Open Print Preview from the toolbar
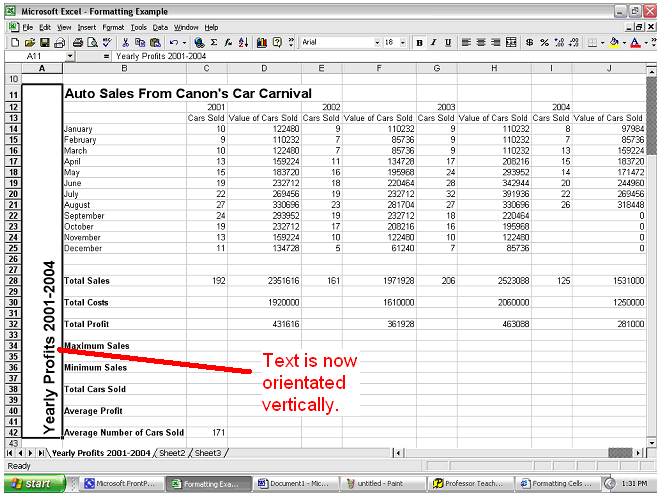Screen dimensions: 661x494 coord(91,43)
